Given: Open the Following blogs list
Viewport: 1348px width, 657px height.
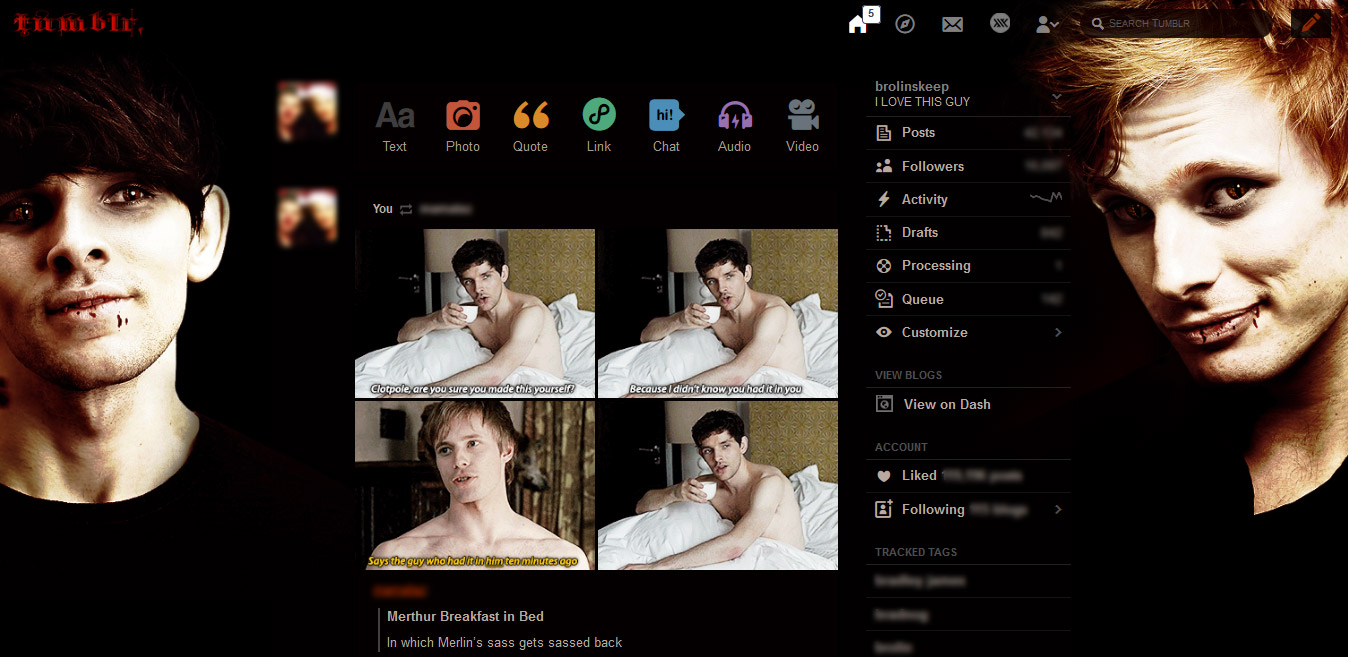Looking at the screenshot, I should click(968, 509).
